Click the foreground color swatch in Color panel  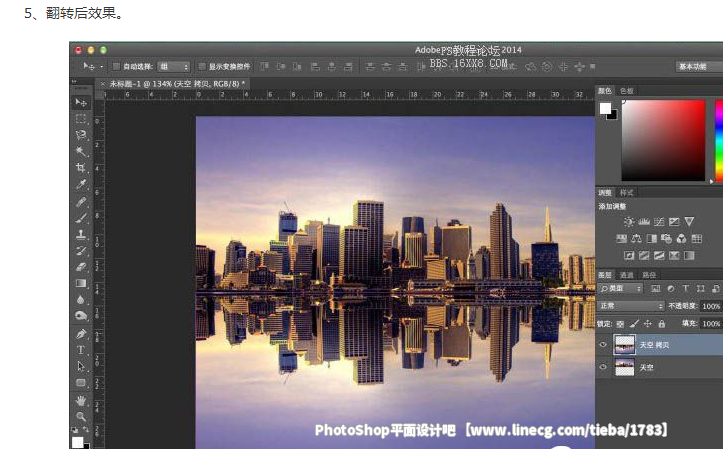605,108
